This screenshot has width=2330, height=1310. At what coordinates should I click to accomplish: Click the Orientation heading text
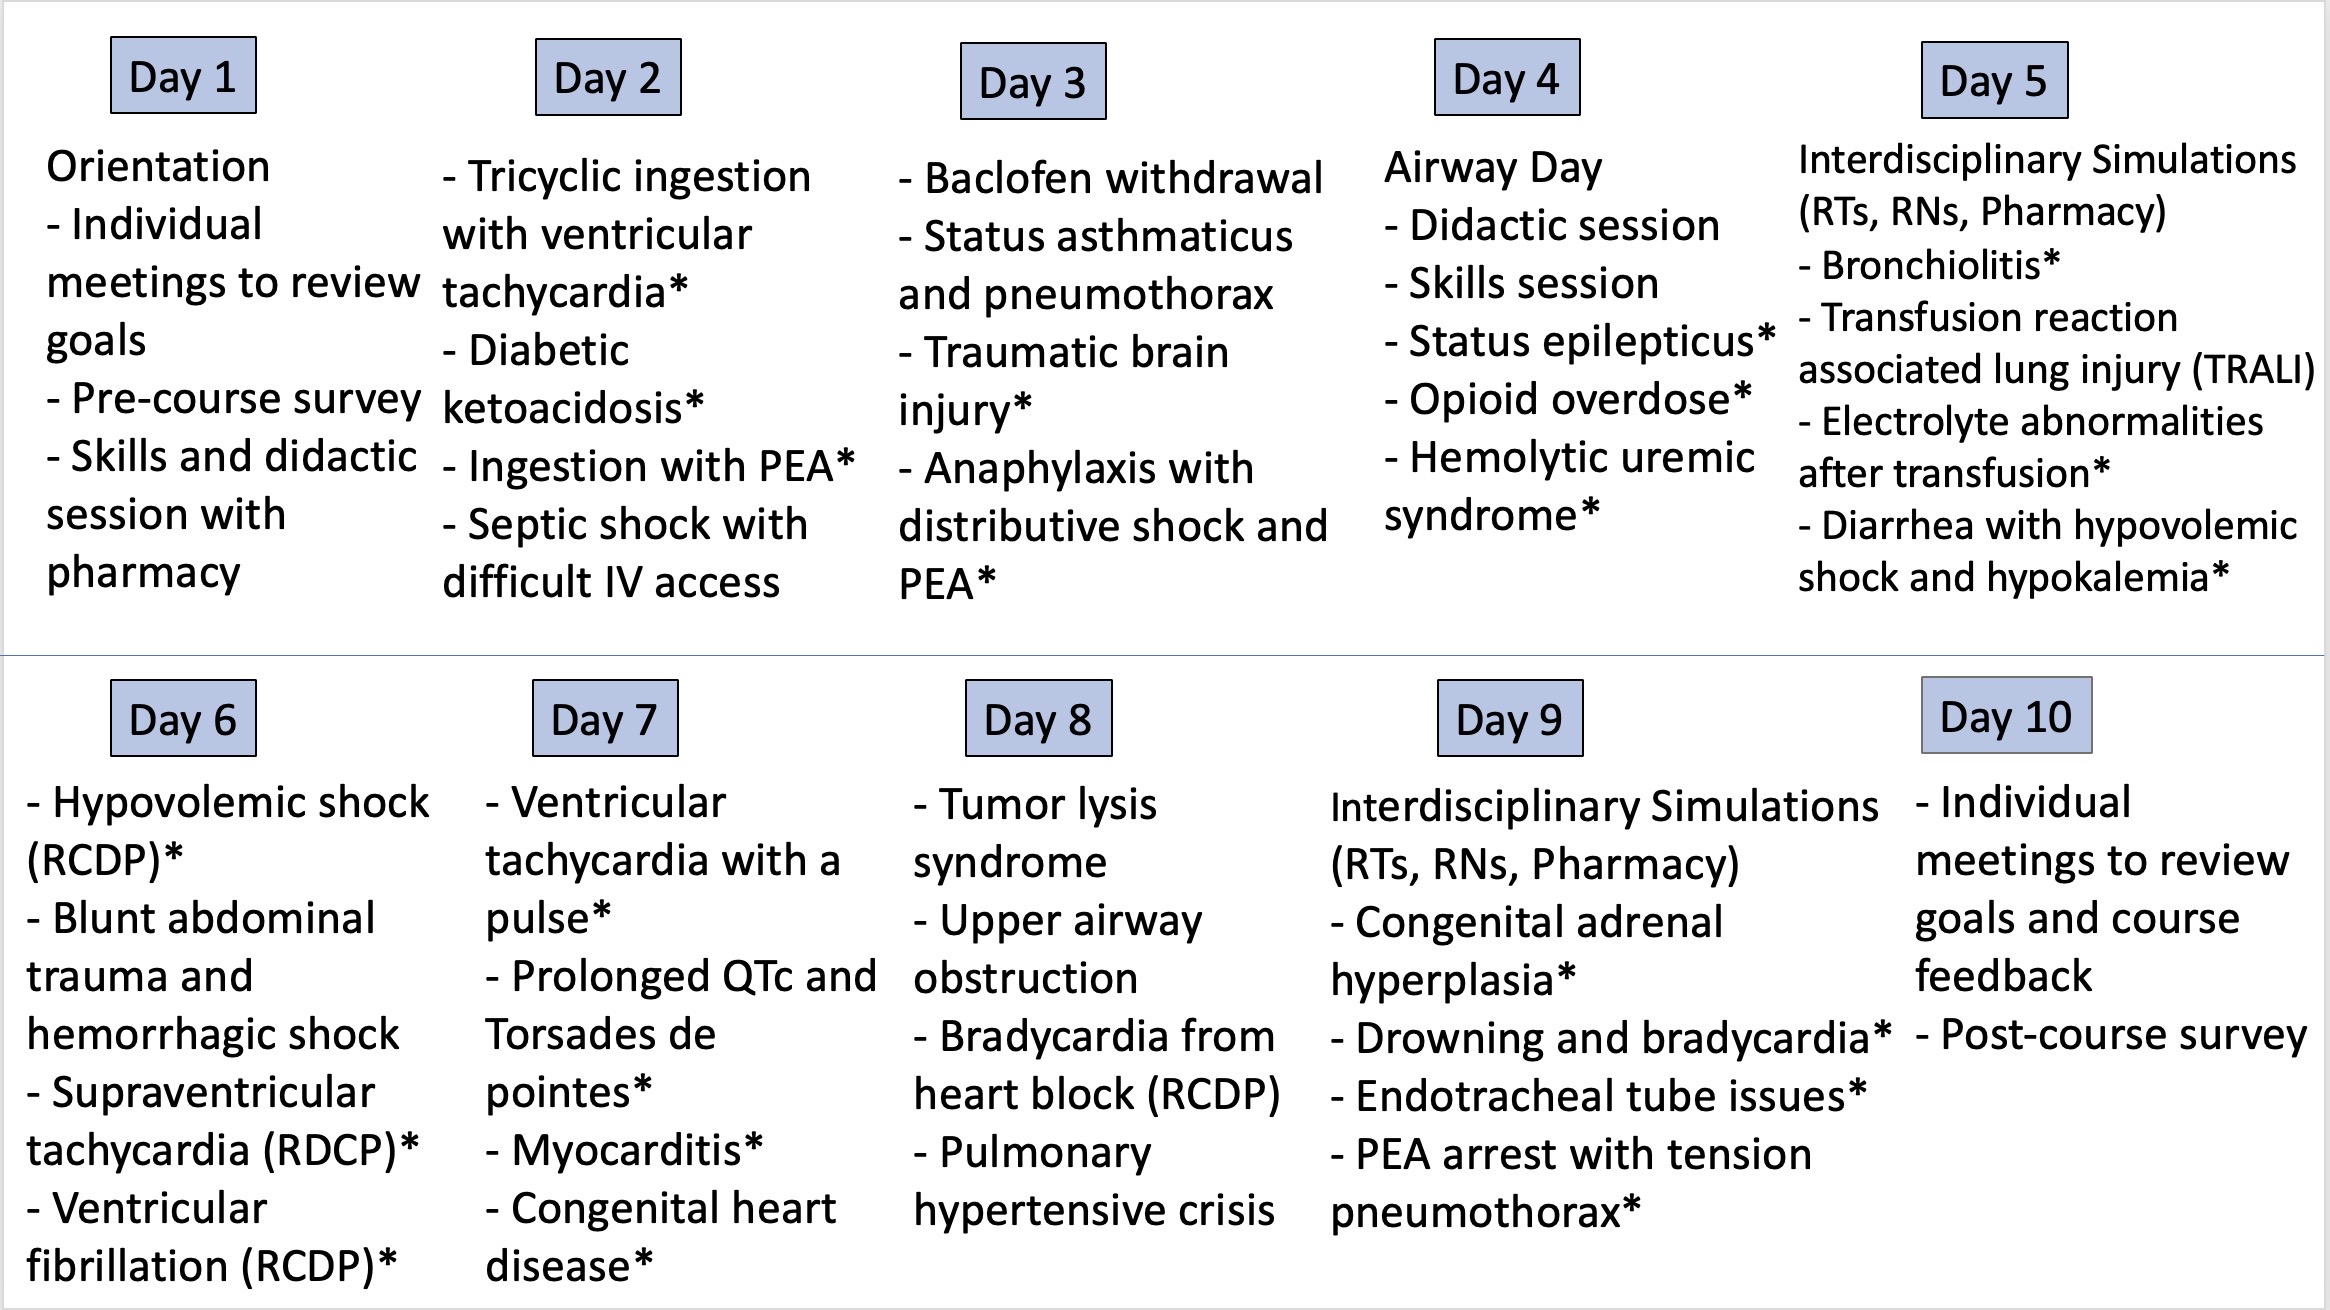158,166
